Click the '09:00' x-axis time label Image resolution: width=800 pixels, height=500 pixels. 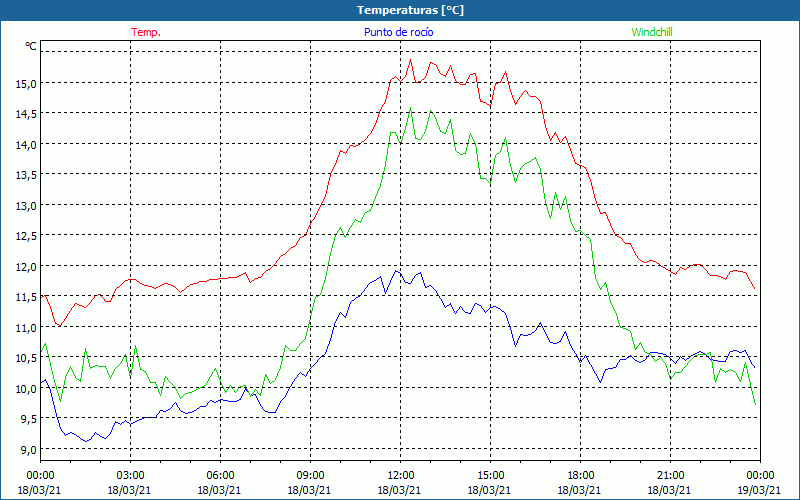(310, 476)
